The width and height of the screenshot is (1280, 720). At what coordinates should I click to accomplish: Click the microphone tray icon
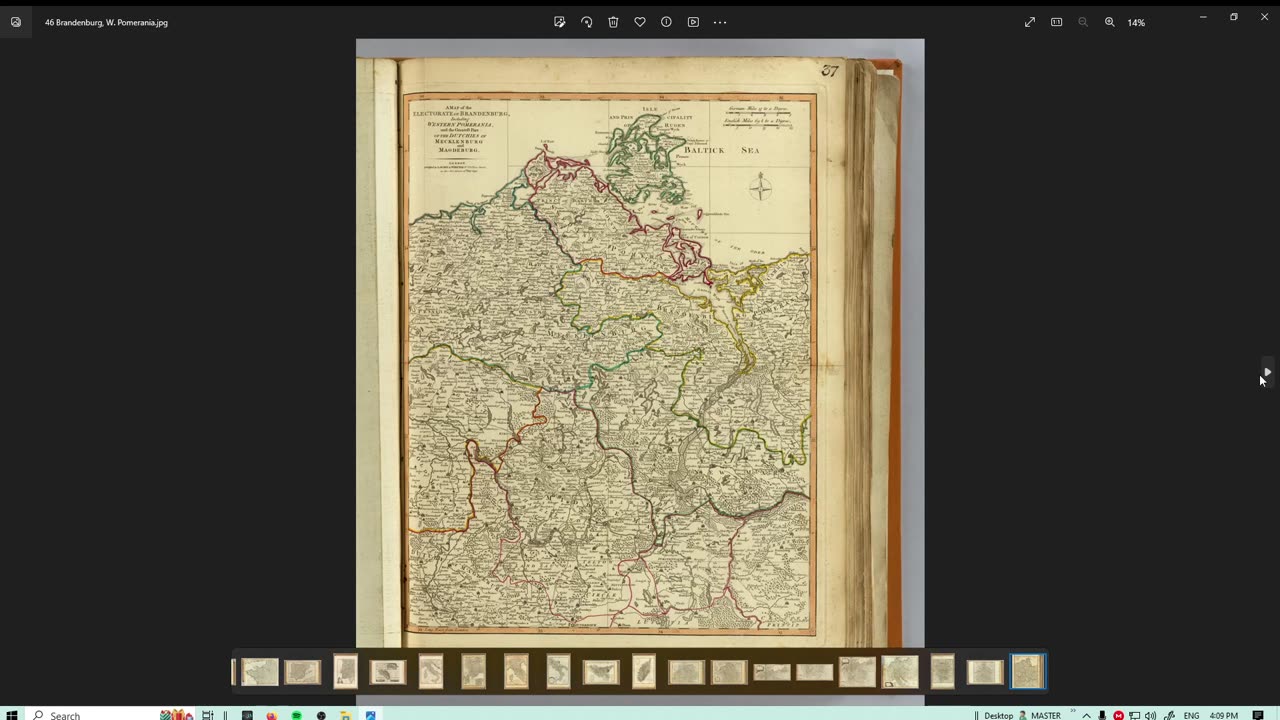pyautogui.click(x=1102, y=715)
